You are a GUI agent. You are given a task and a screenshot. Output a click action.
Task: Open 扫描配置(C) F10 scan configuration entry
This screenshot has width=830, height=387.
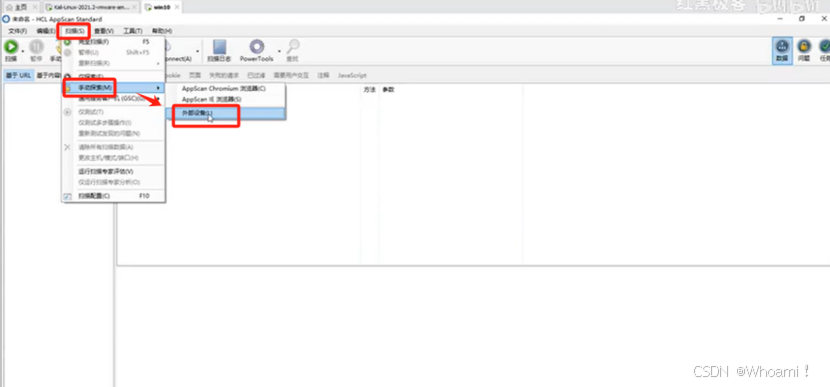point(114,196)
